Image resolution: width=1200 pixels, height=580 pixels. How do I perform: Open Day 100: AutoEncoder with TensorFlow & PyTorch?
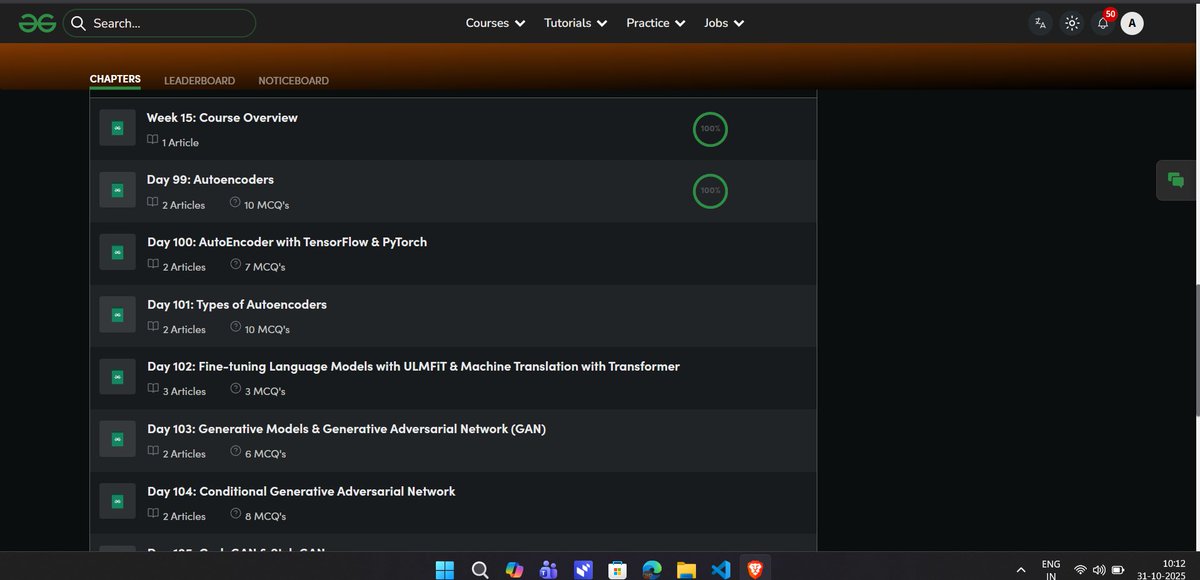click(287, 242)
